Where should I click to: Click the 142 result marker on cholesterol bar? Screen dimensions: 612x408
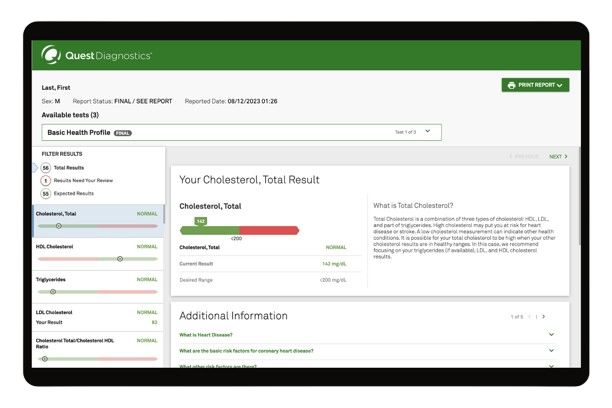pyautogui.click(x=200, y=221)
